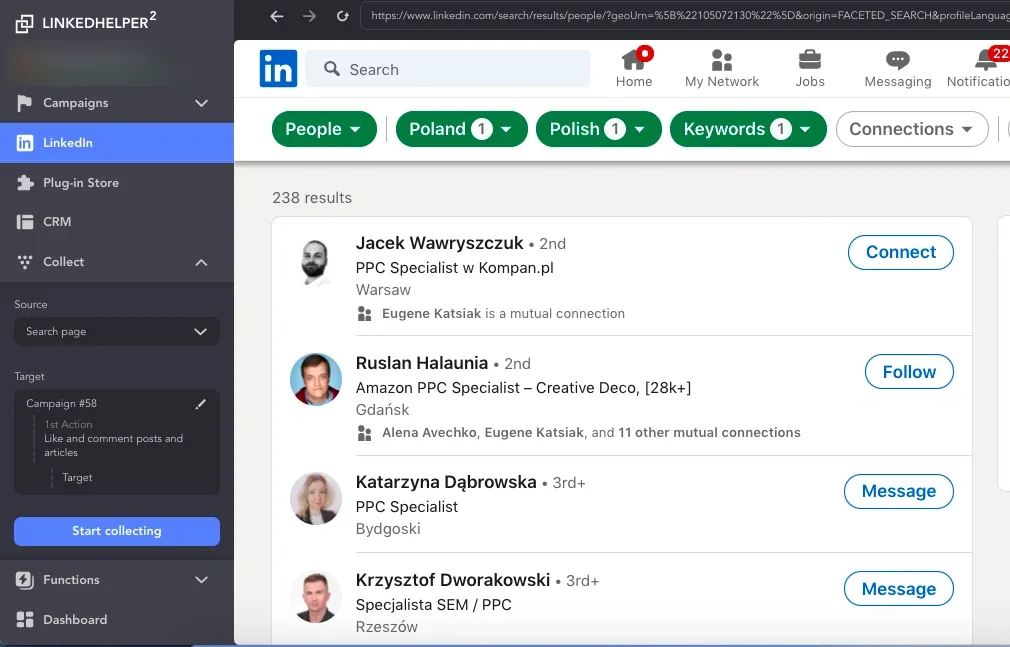Collapse the Collect section chevron
The image size is (1010, 647).
point(202,262)
